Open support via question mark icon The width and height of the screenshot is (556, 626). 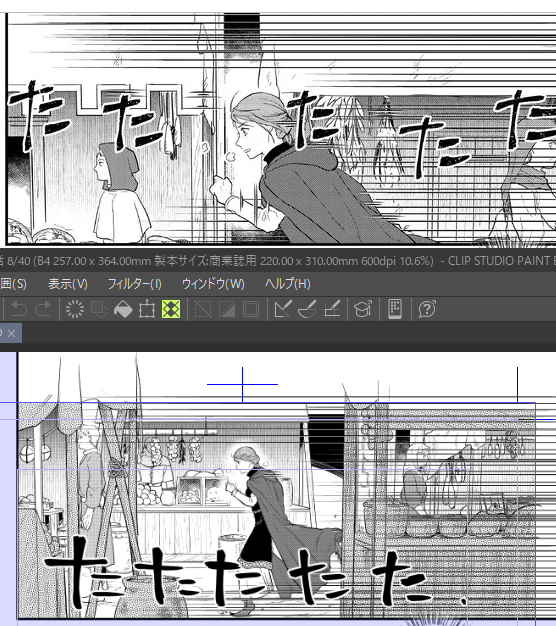pos(427,309)
